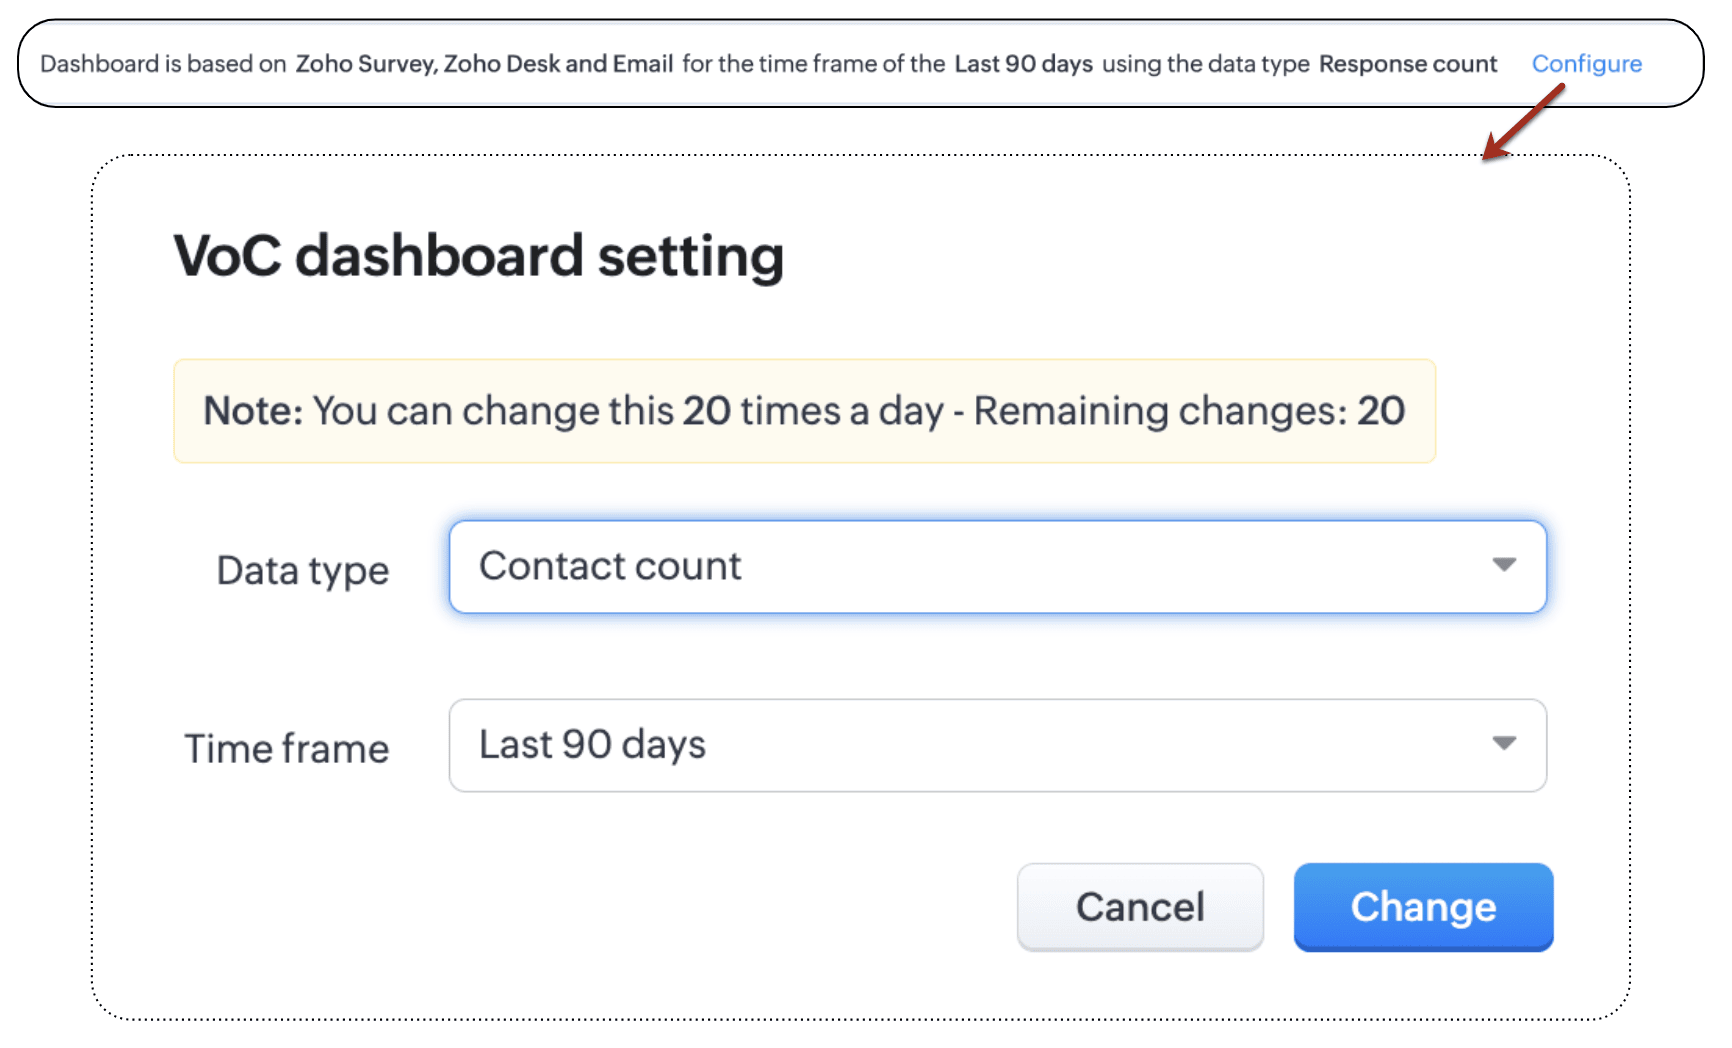Click the 'using the data type' text

click(1205, 64)
